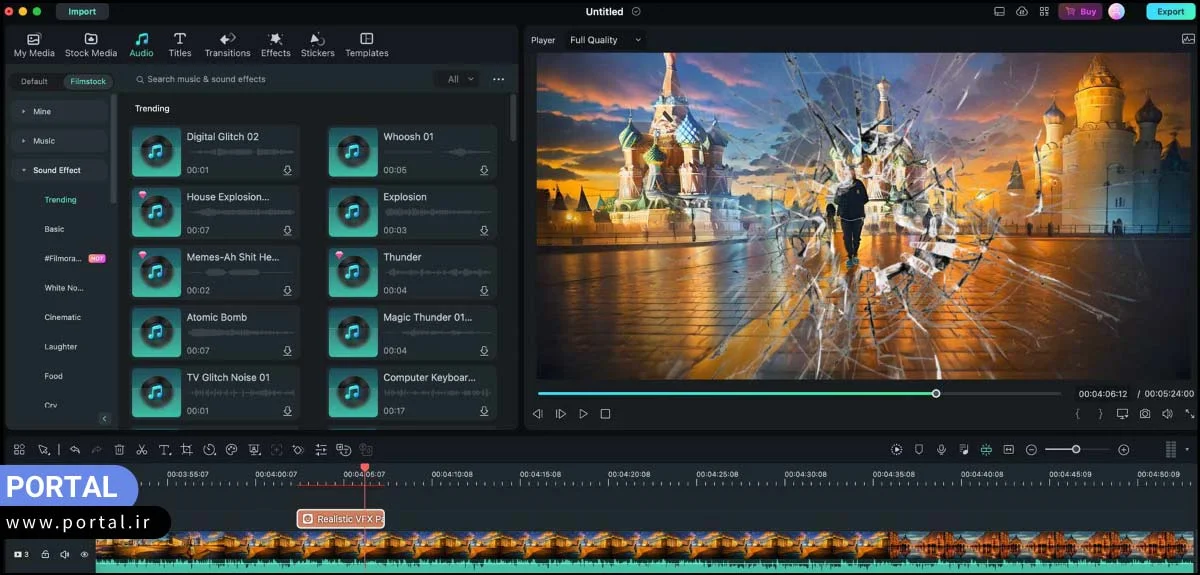Open the Speed tool in timeline toolbar

pyautogui.click(x=209, y=450)
